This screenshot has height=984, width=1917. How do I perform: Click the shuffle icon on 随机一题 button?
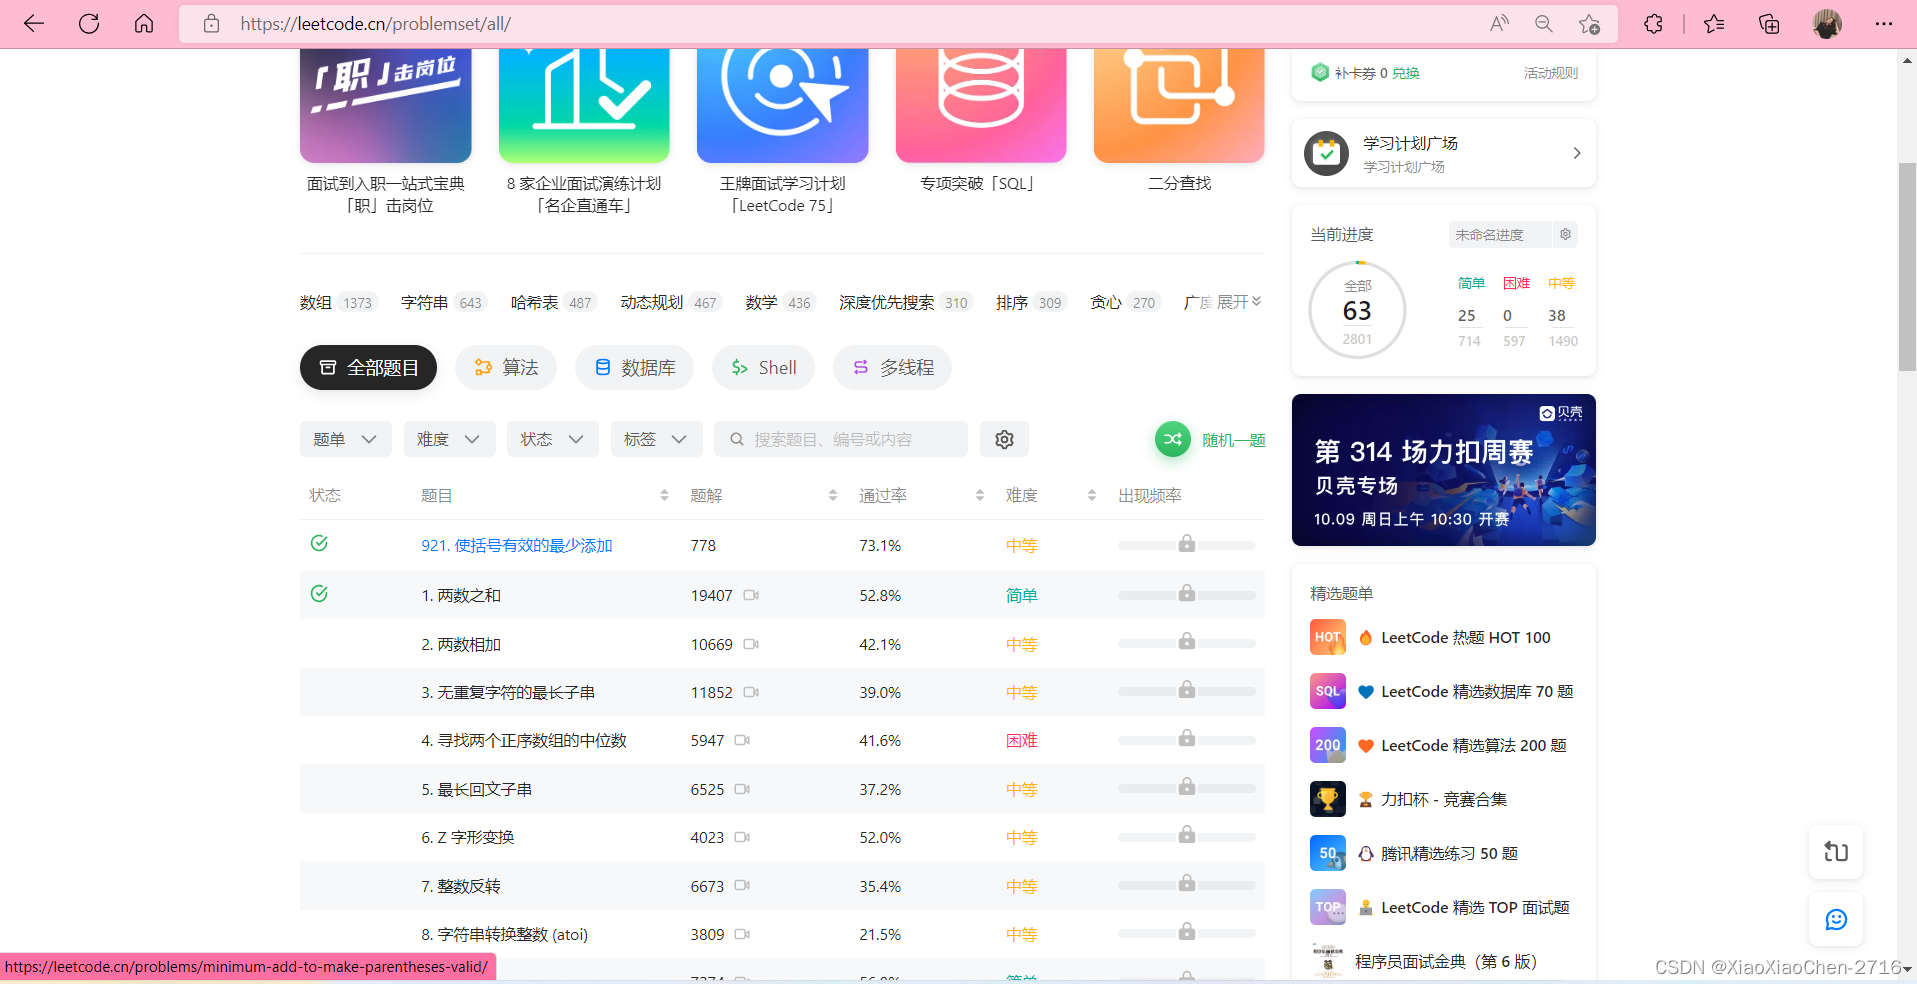(x=1171, y=439)
